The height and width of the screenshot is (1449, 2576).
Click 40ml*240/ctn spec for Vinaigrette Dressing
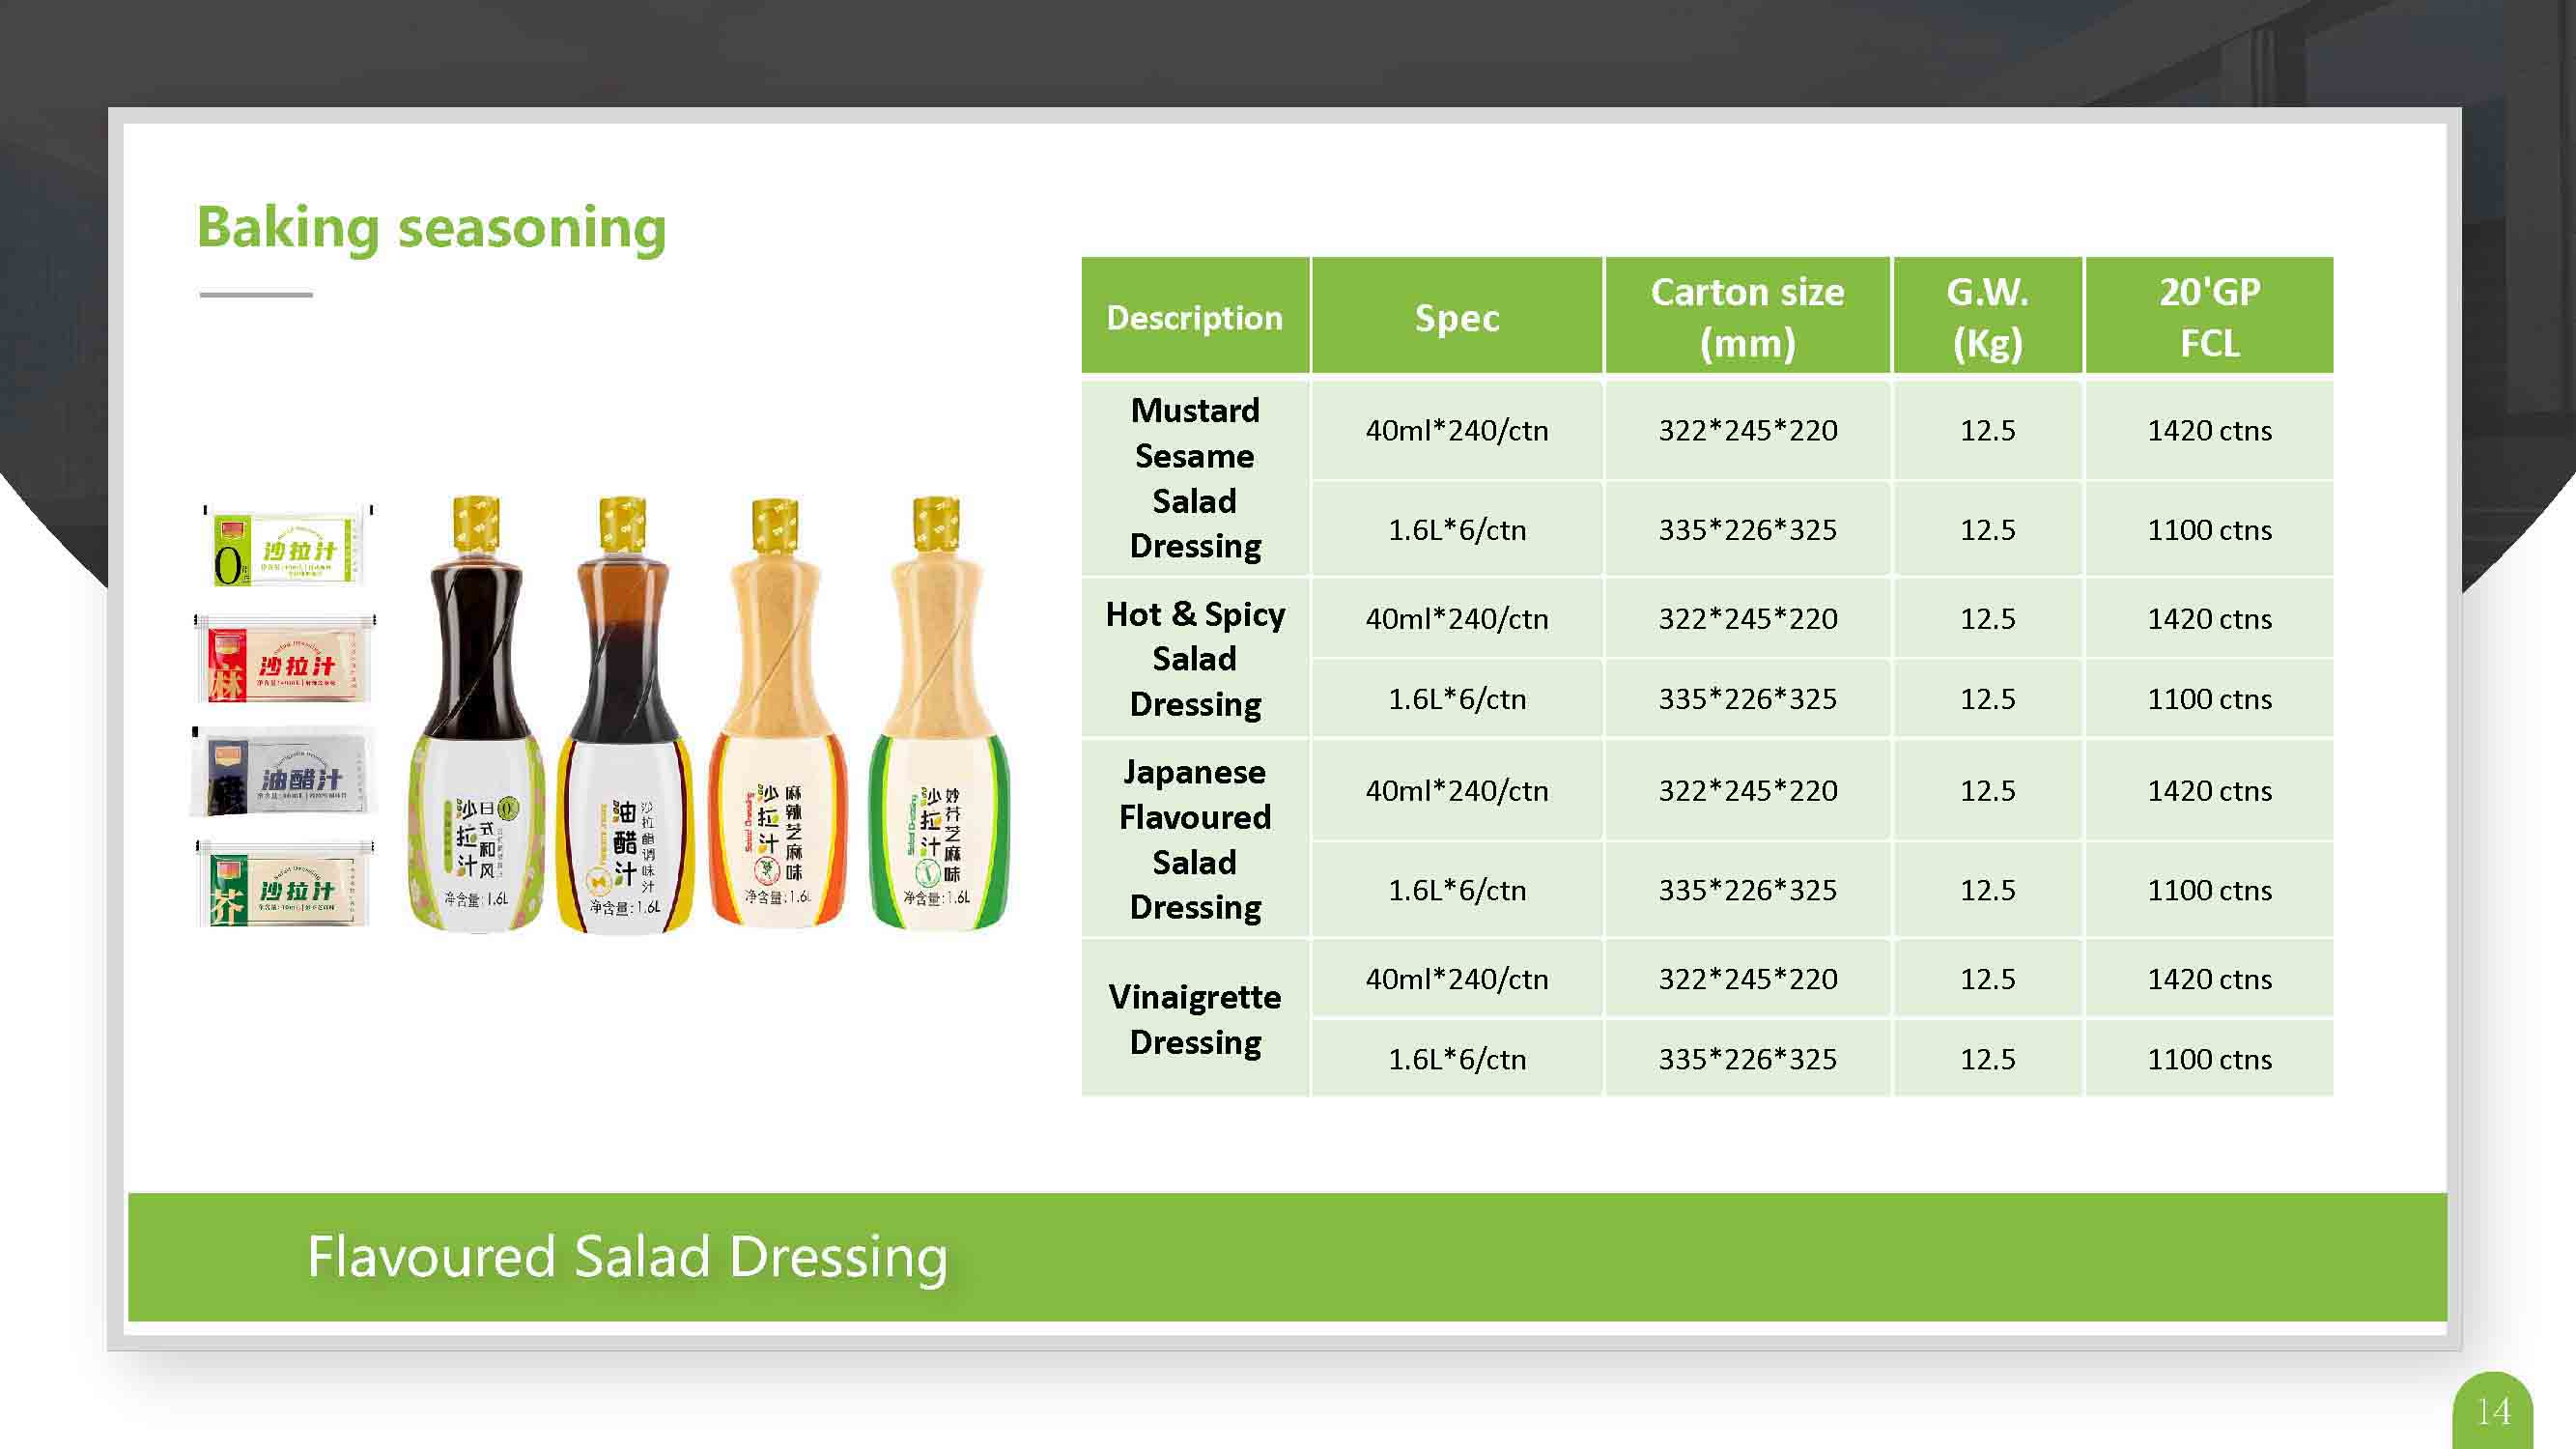[x=1457, y=978]
